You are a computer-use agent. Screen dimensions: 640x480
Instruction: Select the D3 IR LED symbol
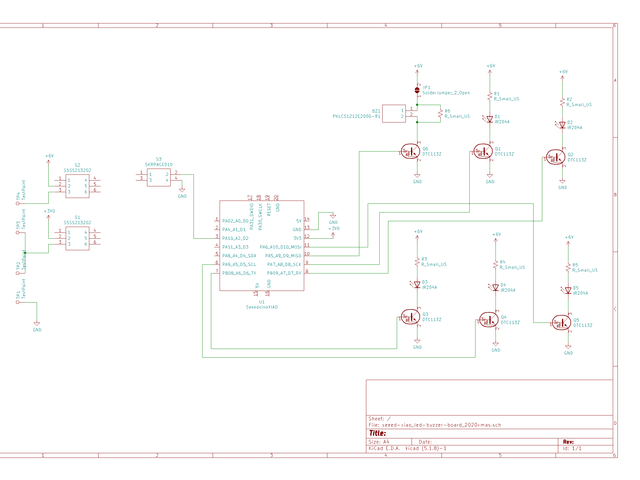417,284
